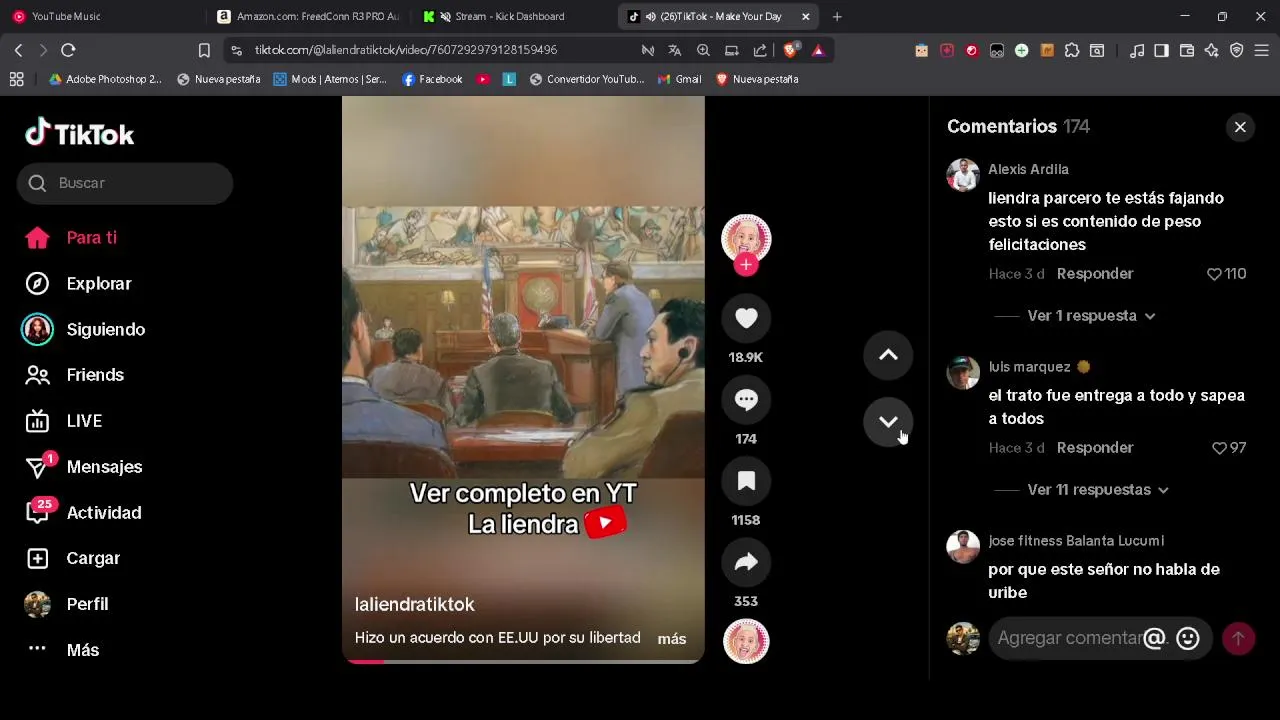Screen dimensions: 1280x720
Task: Go to the next video
Action: 888,421
